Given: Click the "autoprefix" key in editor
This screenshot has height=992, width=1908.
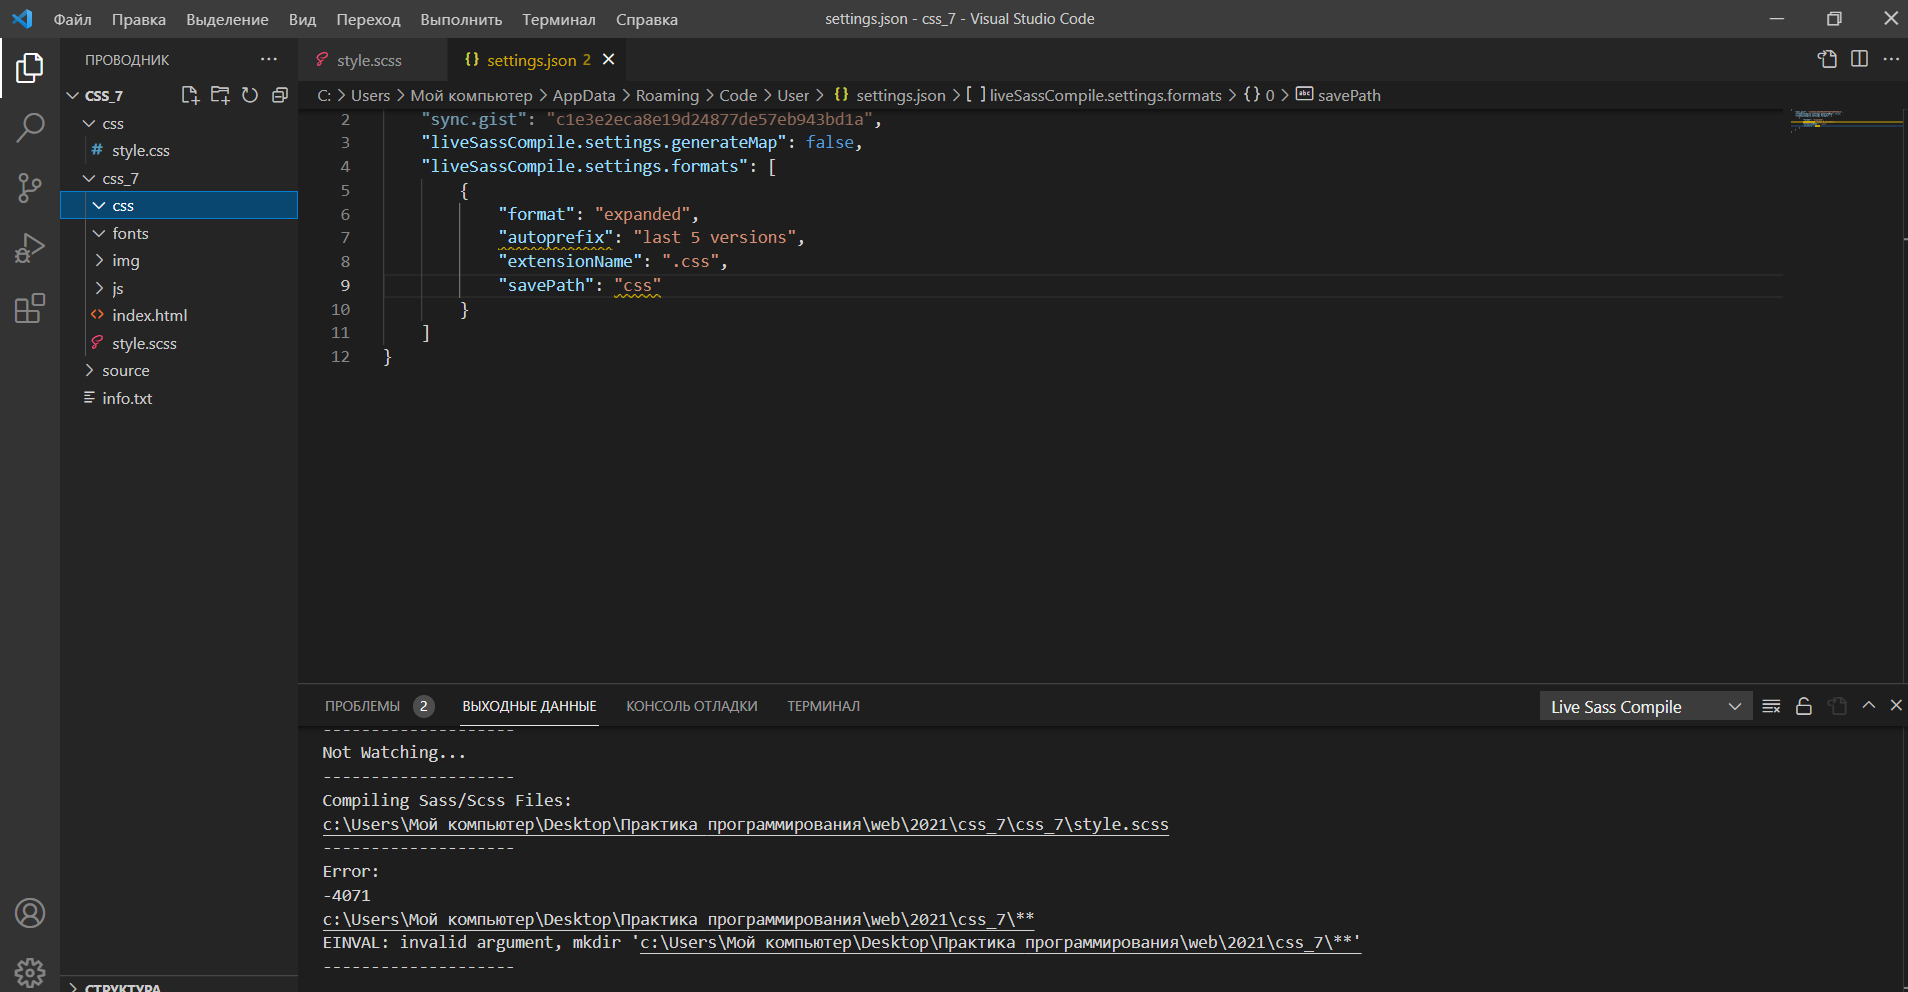Looking at the screenshot, I should [x=556, y=237].
